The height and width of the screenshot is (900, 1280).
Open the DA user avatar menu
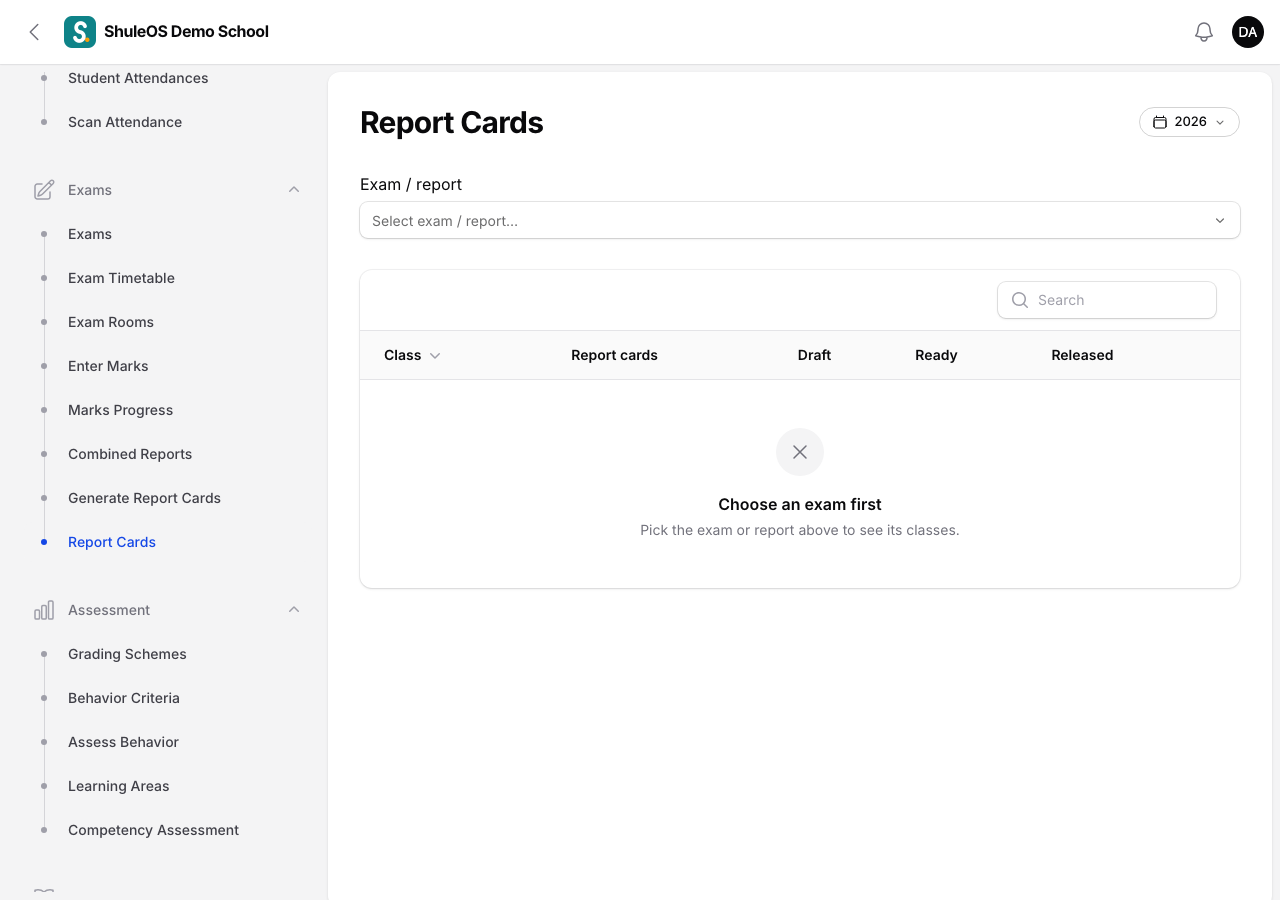point(1248,32)
